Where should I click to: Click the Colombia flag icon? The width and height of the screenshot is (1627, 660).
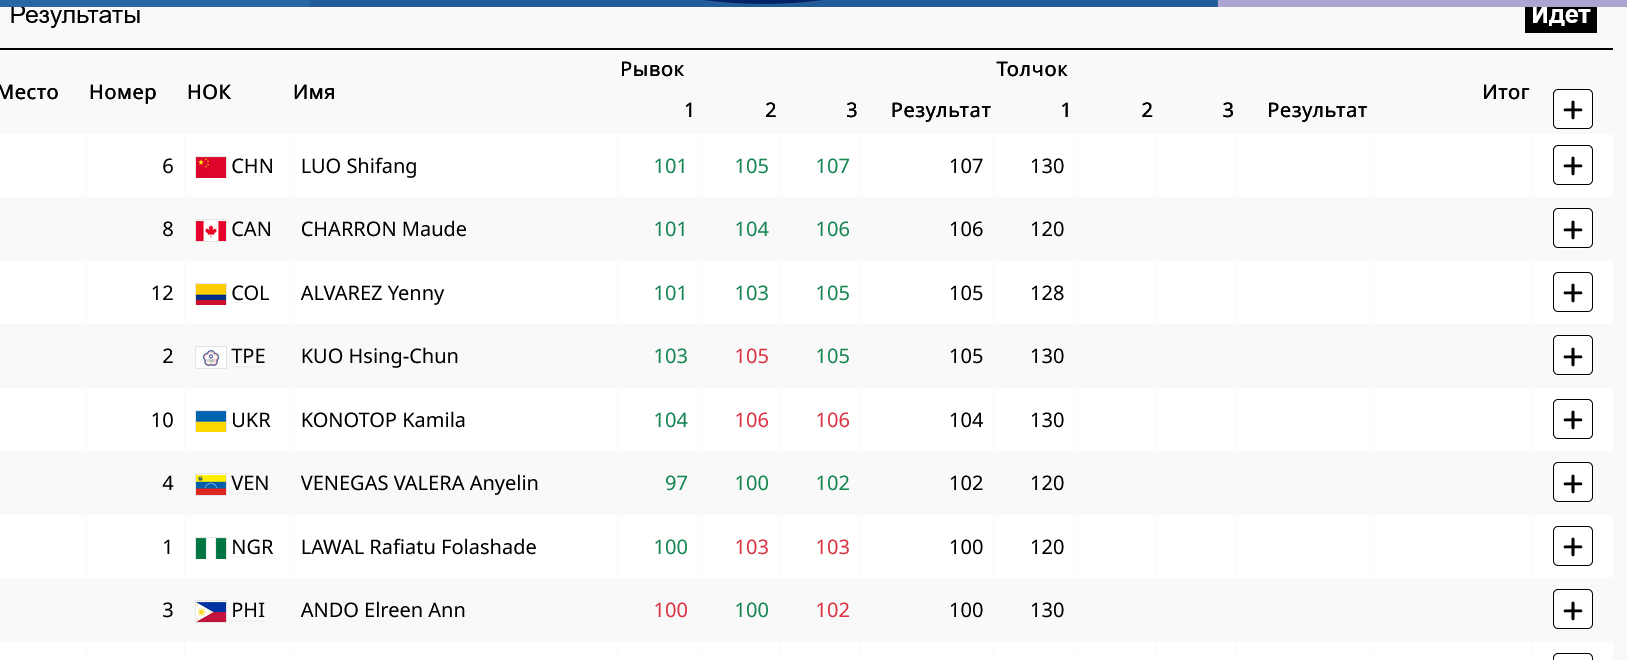(210, 294)
